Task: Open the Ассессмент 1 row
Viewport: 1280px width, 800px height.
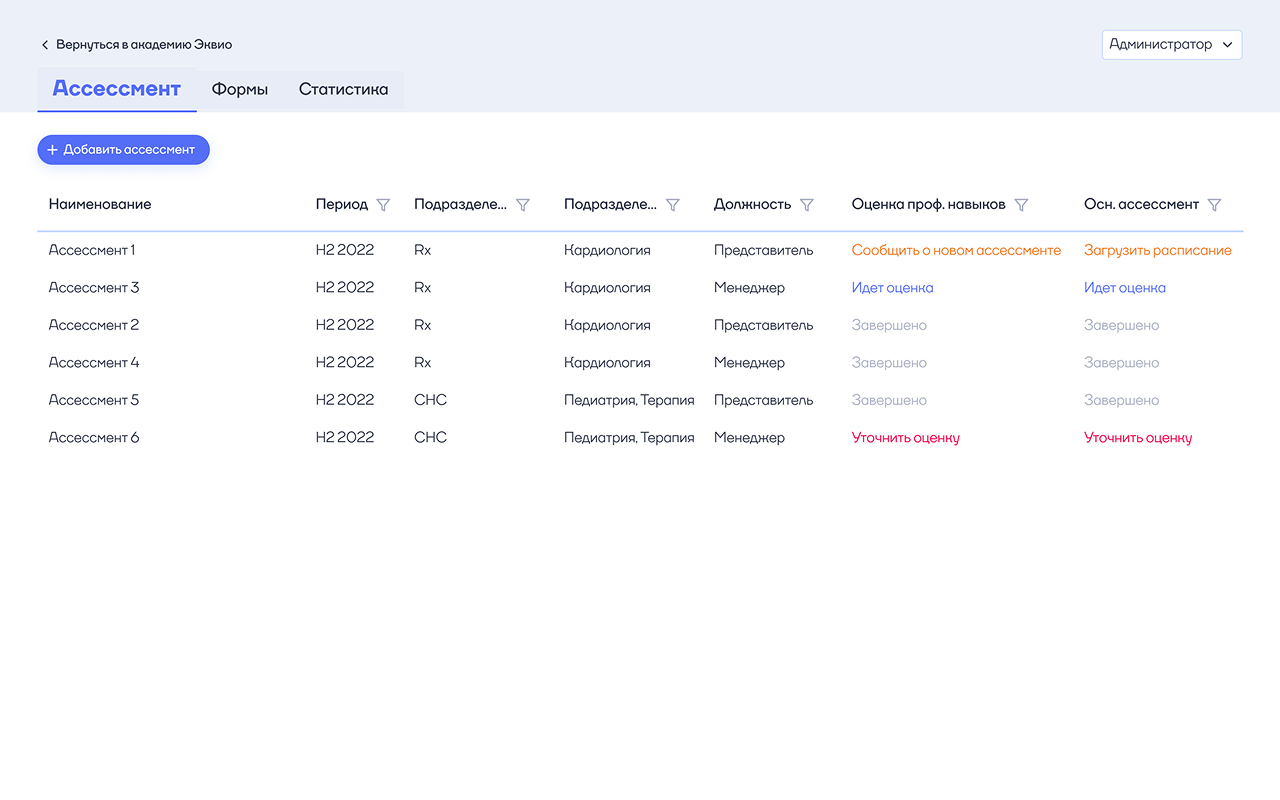Action: click(92, 251)
